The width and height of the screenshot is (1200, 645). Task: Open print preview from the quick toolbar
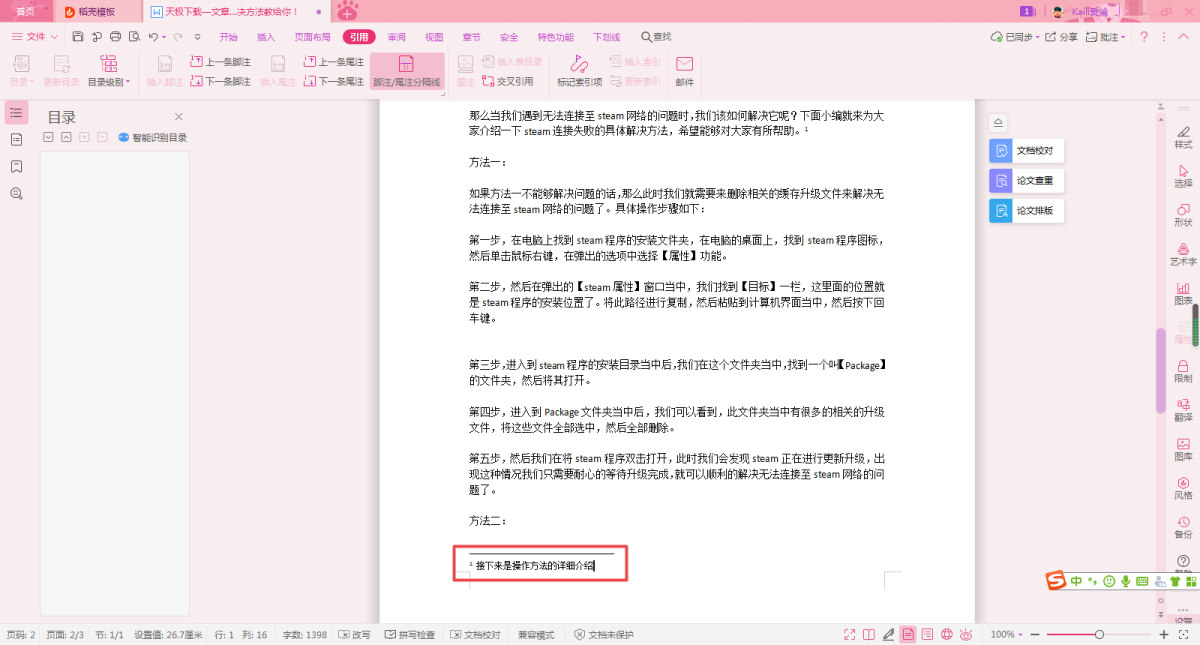133,37
